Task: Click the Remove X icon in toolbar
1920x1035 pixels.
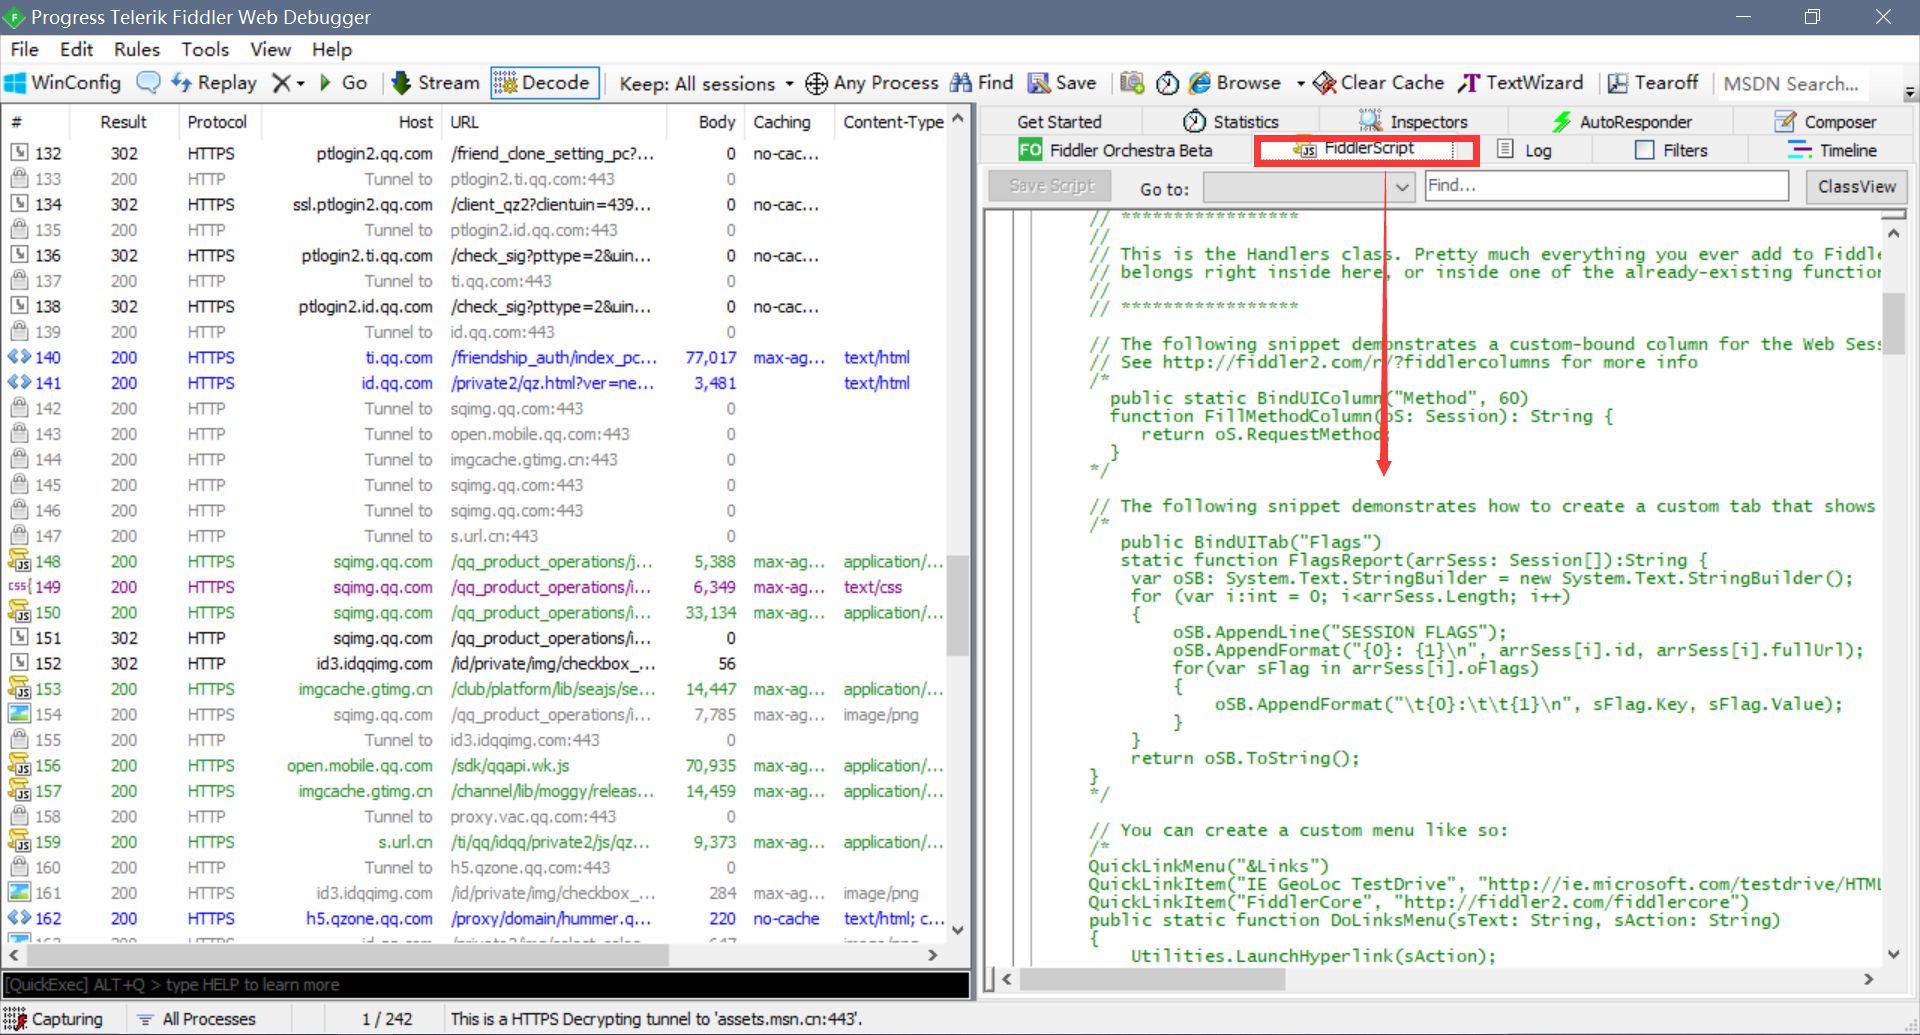Action: [283, 83]
